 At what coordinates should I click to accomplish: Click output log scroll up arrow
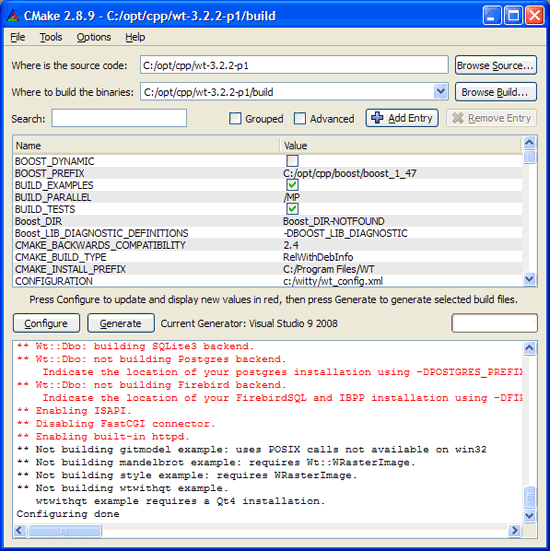click(x=529, y=348)
